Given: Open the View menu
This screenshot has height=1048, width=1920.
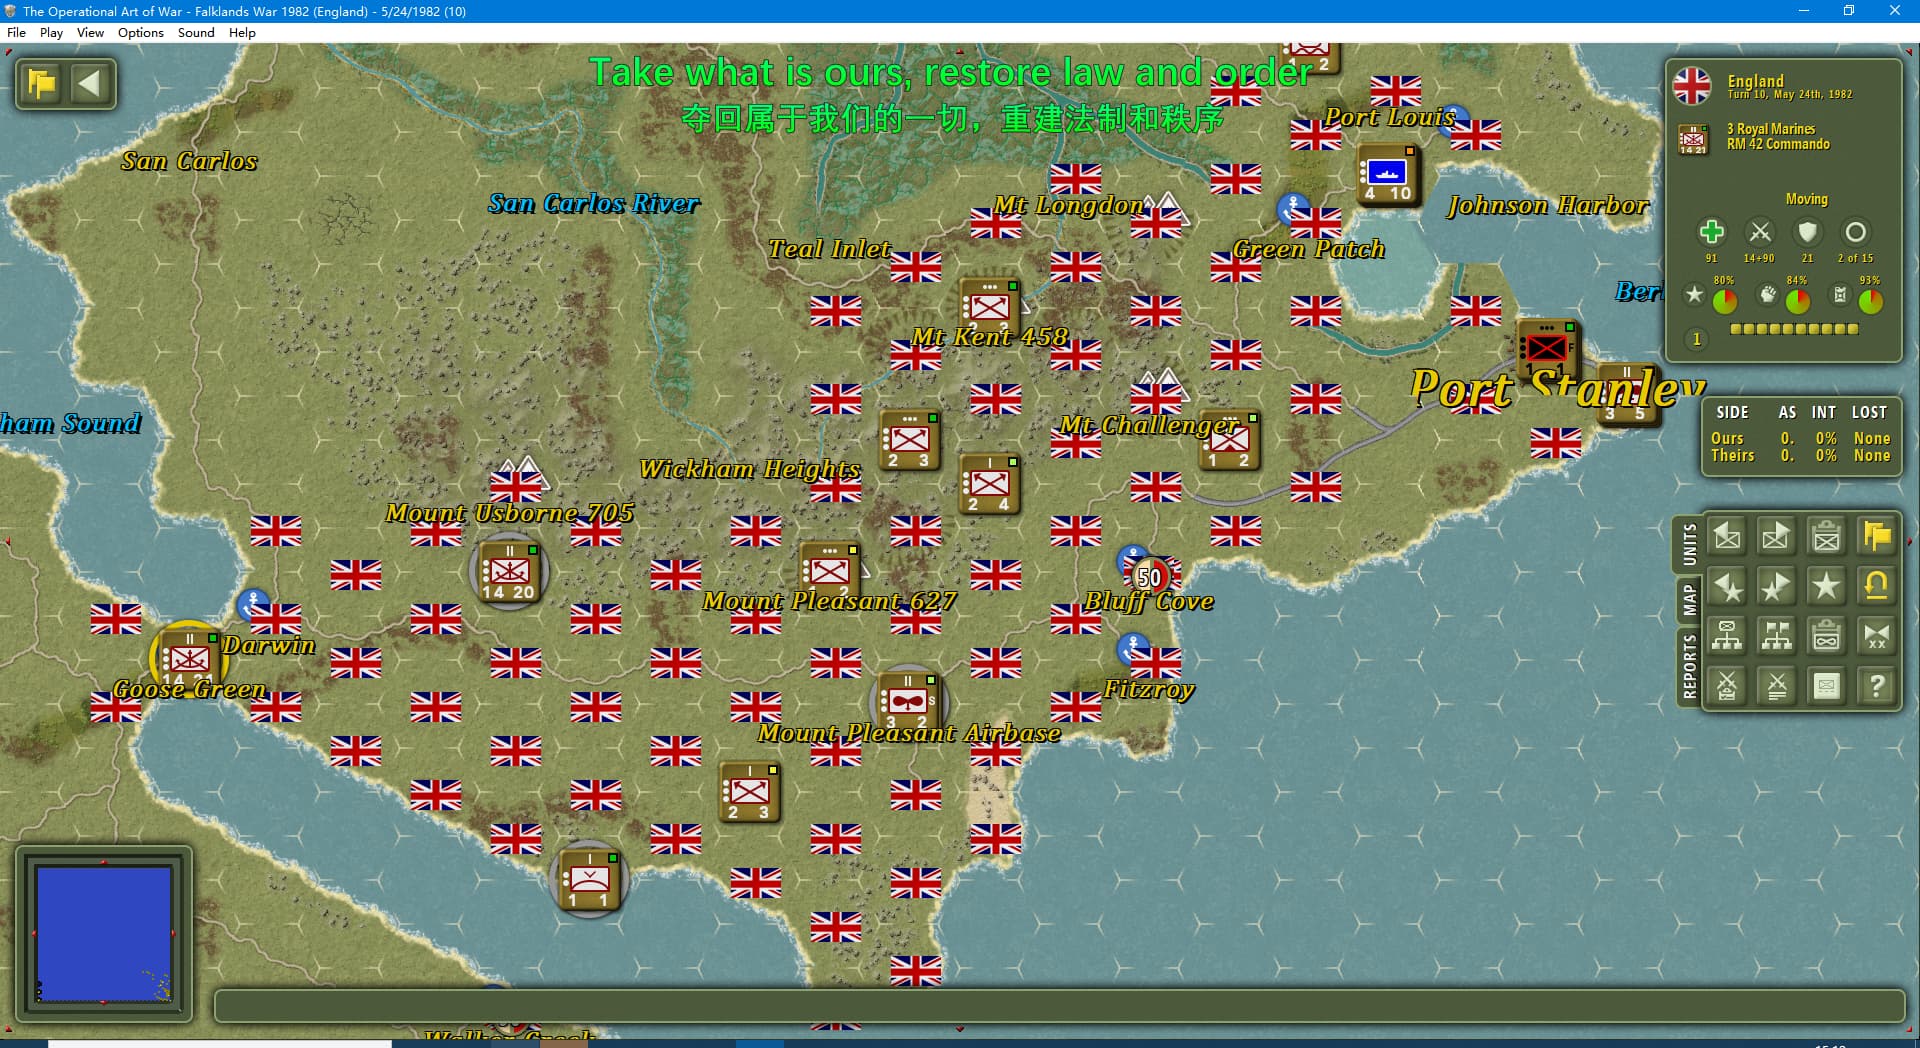Looking at the screenshot, I should [90, 32].
